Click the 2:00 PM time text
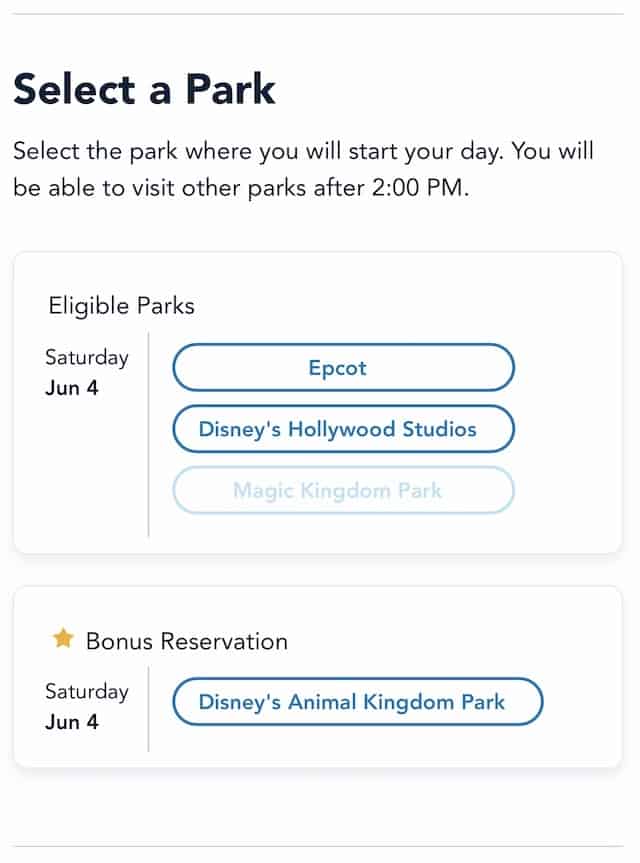 (x=417, y=188)
